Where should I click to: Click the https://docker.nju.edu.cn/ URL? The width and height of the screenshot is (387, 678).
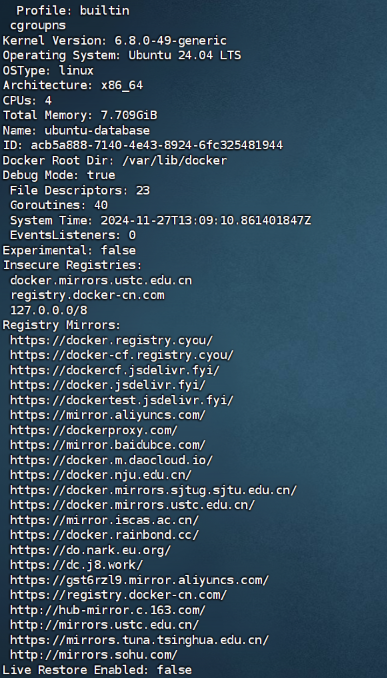(101, 475)
